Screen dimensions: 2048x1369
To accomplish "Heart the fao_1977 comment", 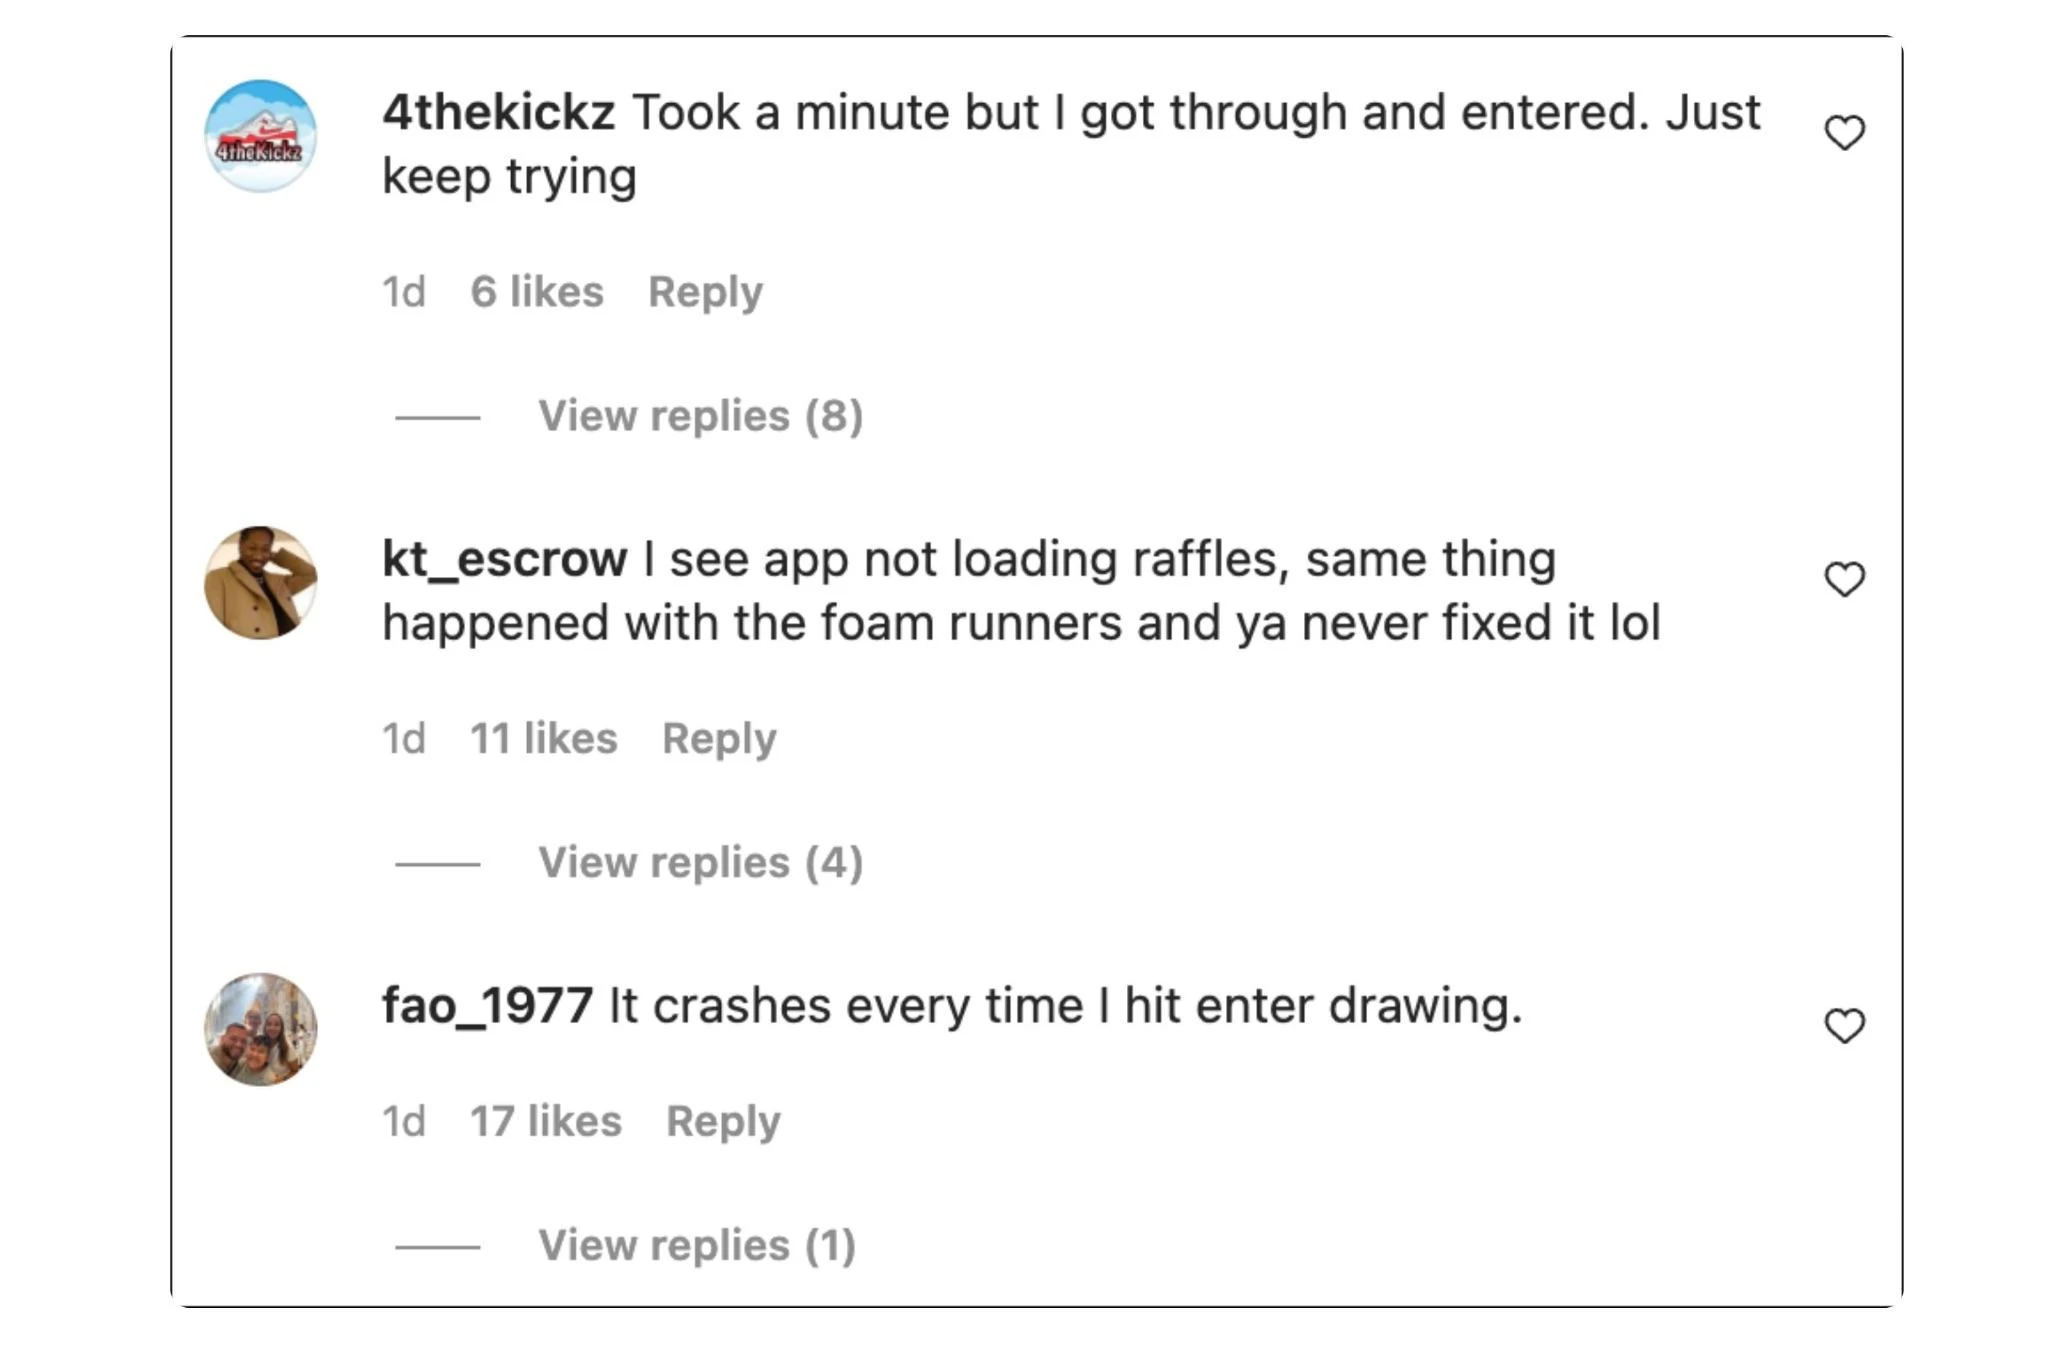I will tap(1844, 1026).
